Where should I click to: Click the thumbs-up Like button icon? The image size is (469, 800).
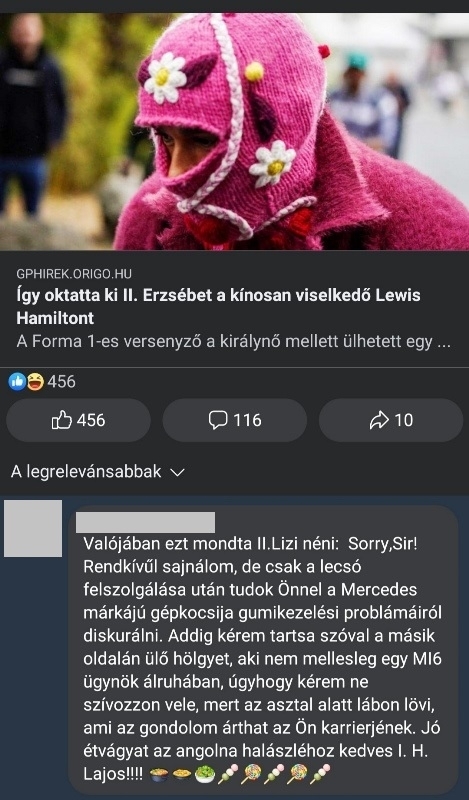(x=62, y=420)
